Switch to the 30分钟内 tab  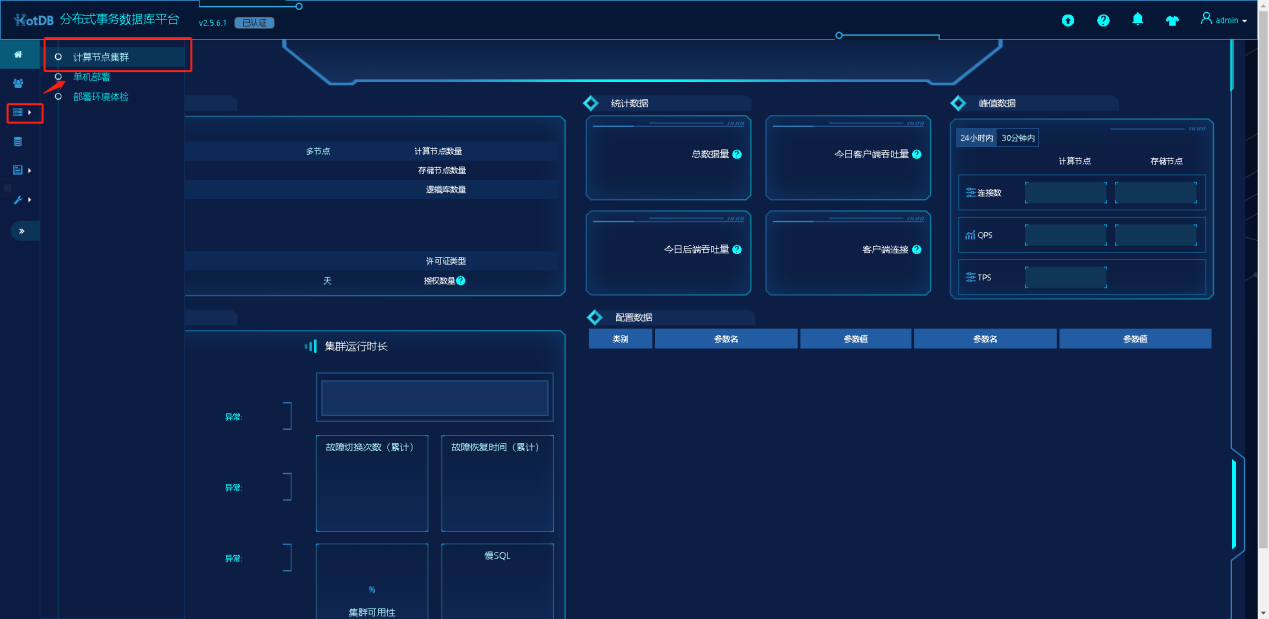pos(1018,138)
